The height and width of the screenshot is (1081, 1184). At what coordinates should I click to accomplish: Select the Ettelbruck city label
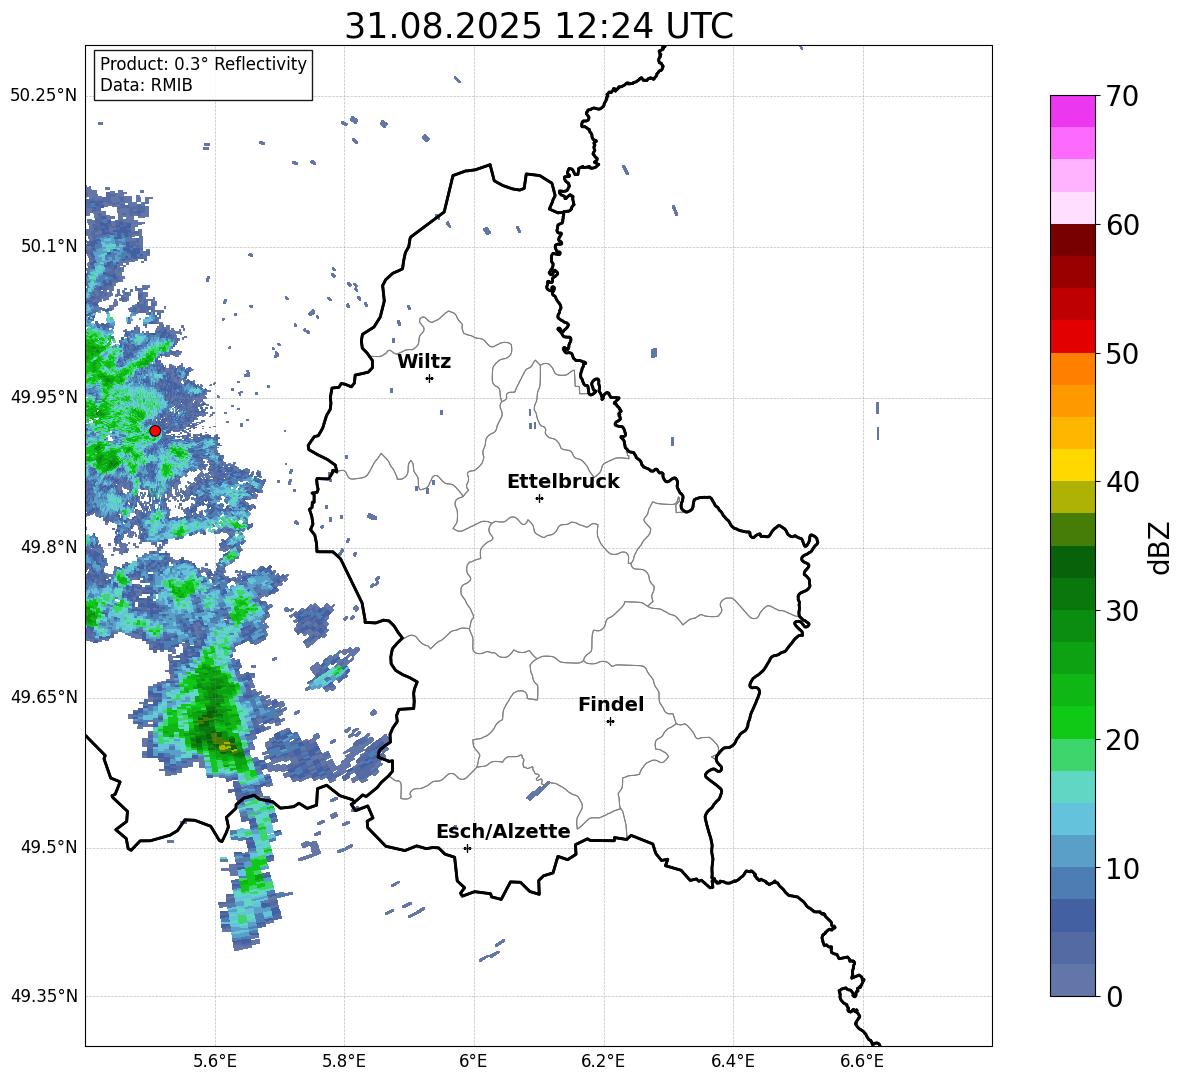563,482
